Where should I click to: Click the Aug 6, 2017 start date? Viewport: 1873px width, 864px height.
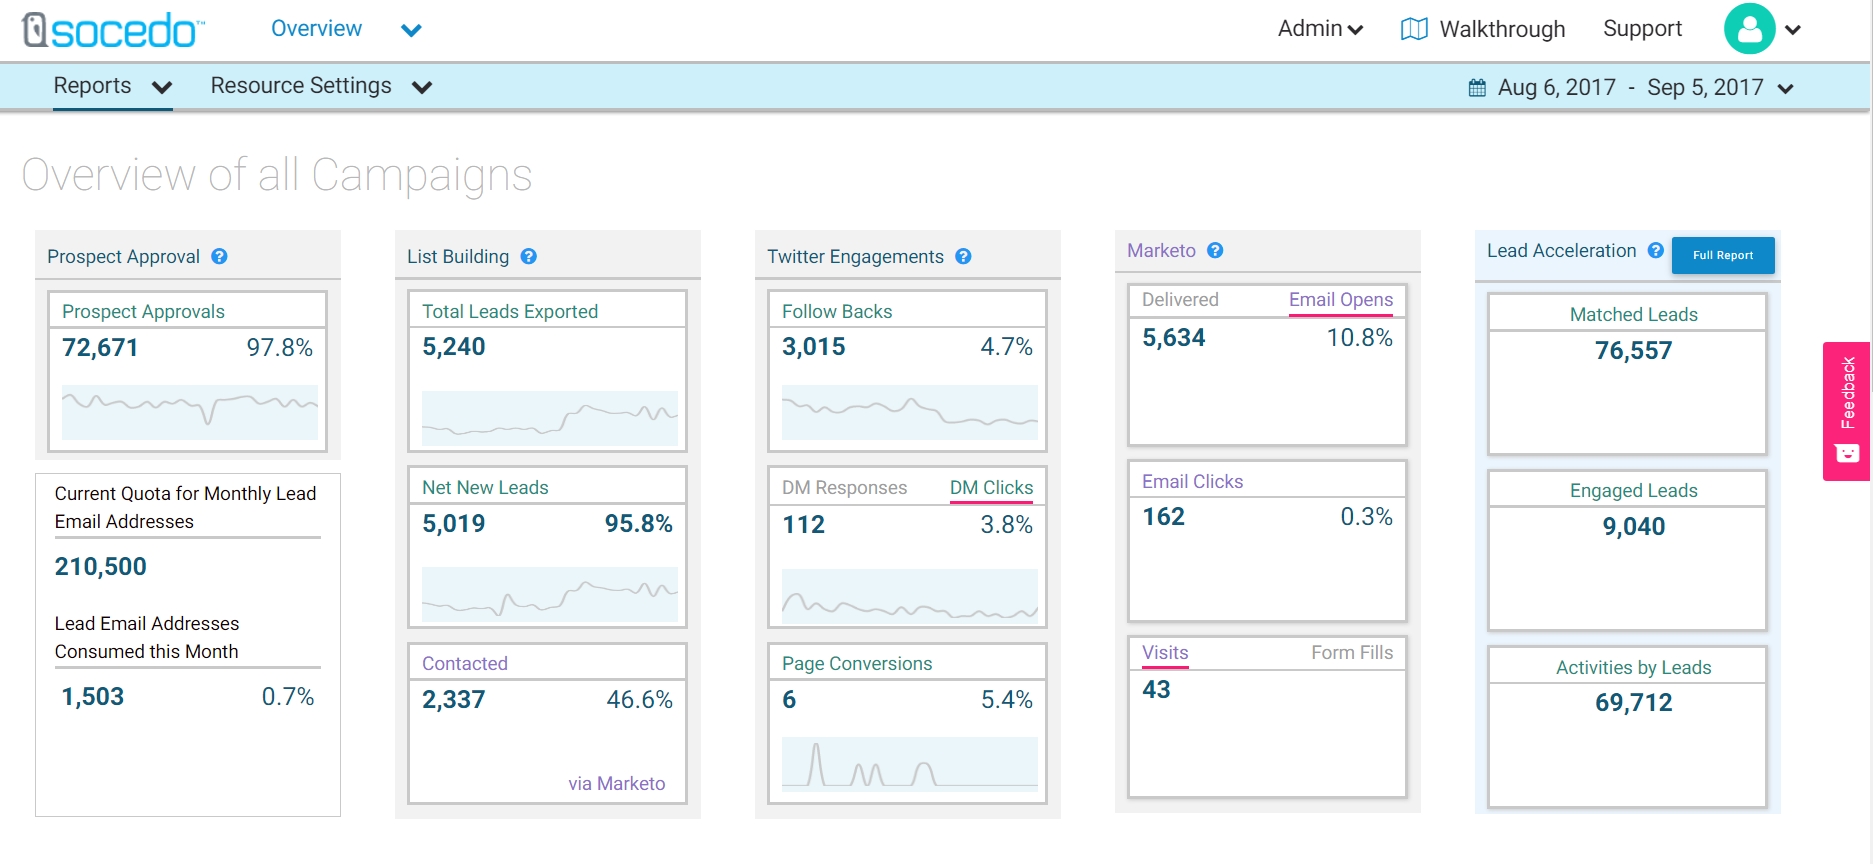click(1556, 88)
